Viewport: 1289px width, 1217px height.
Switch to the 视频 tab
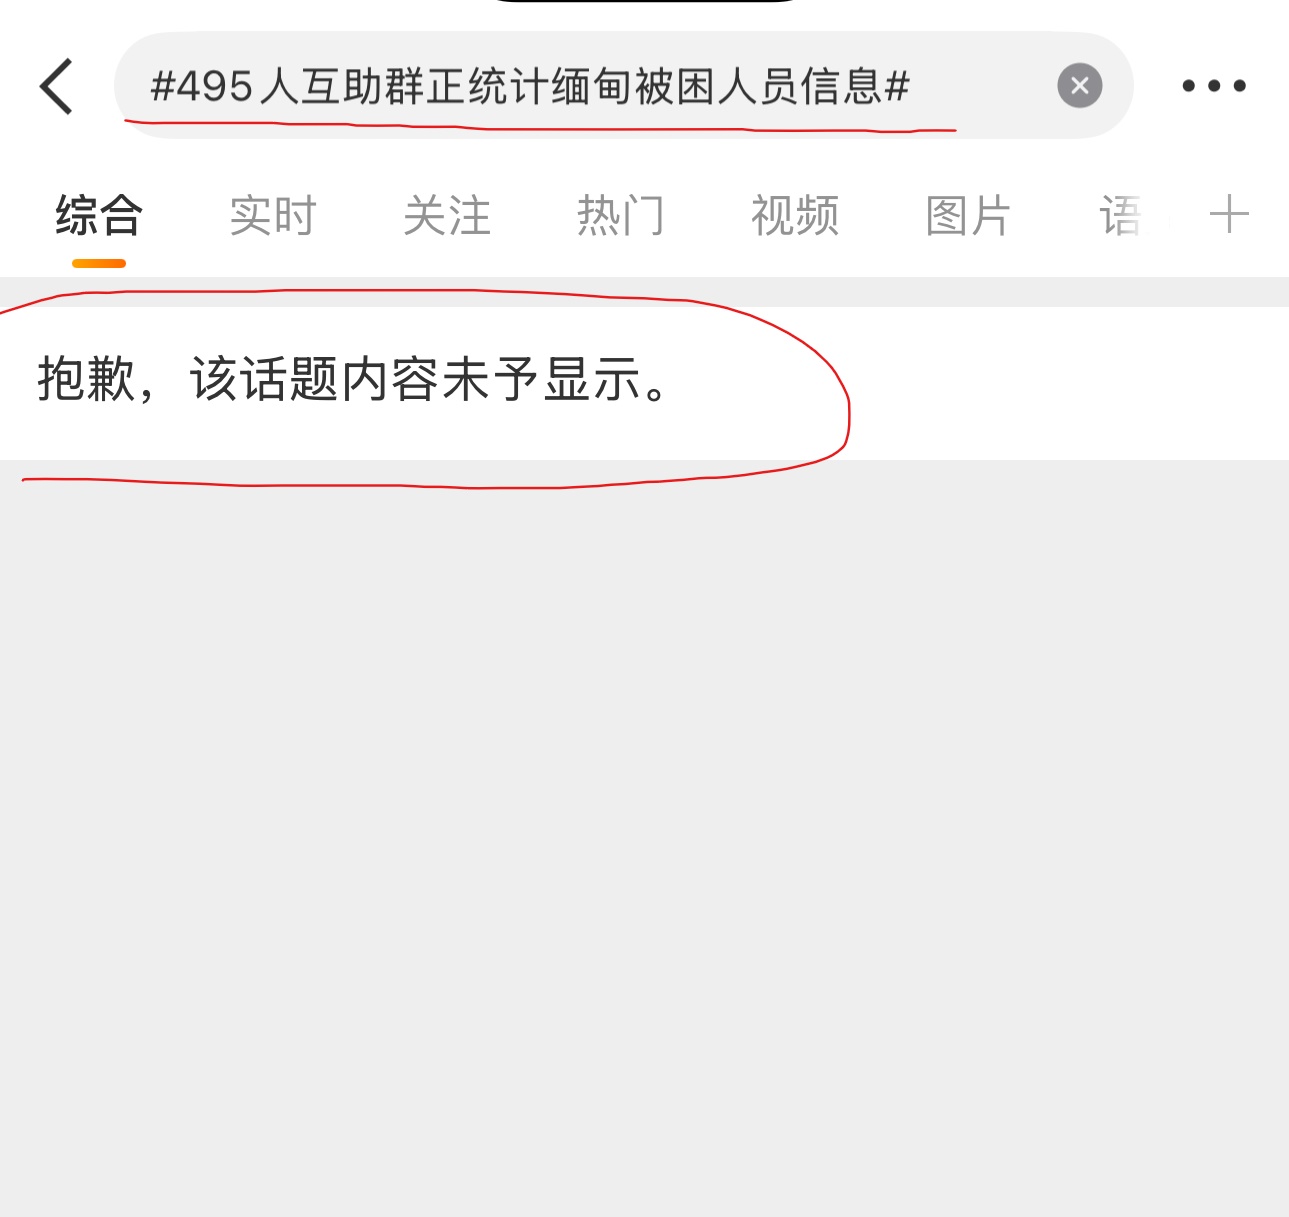tap(795, 216)
